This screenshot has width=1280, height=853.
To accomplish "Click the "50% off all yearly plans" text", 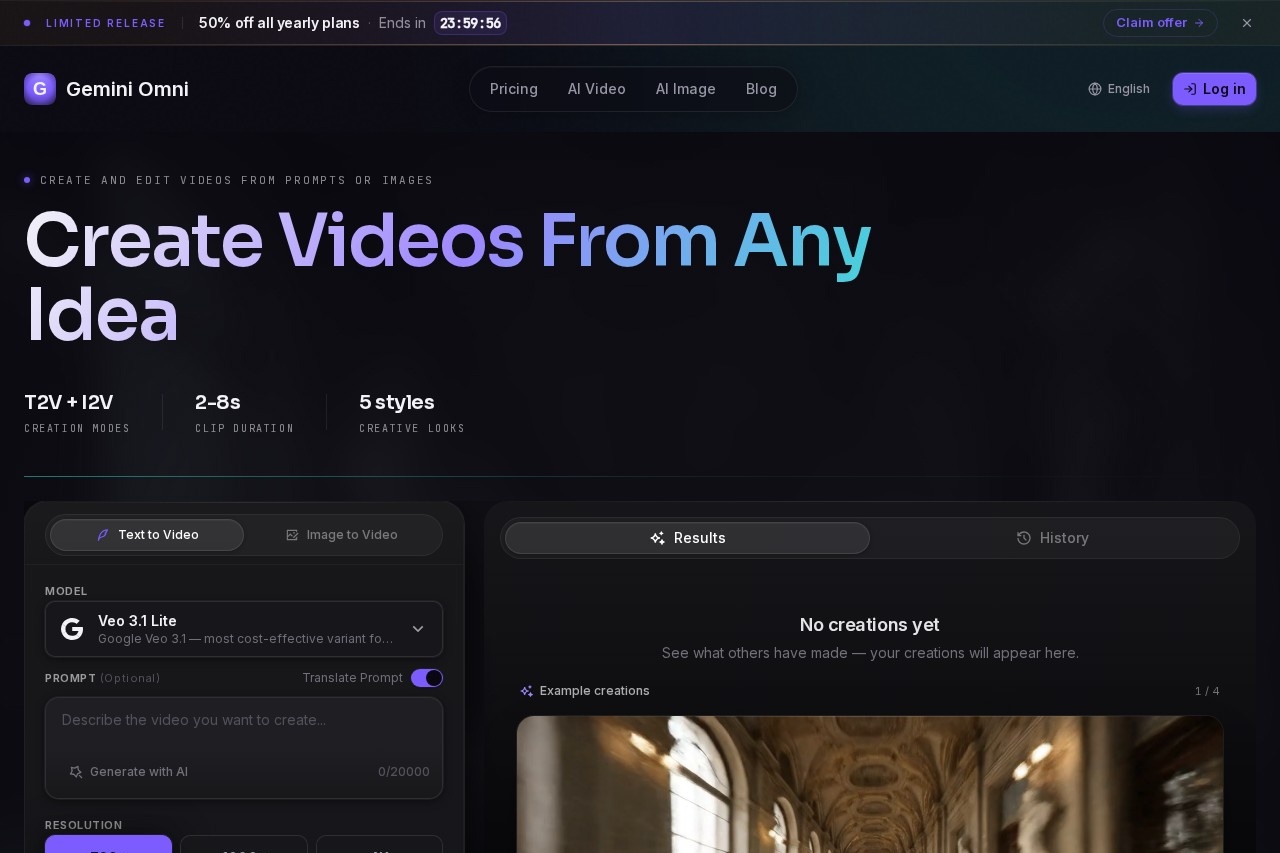I will tap(279, 23).
